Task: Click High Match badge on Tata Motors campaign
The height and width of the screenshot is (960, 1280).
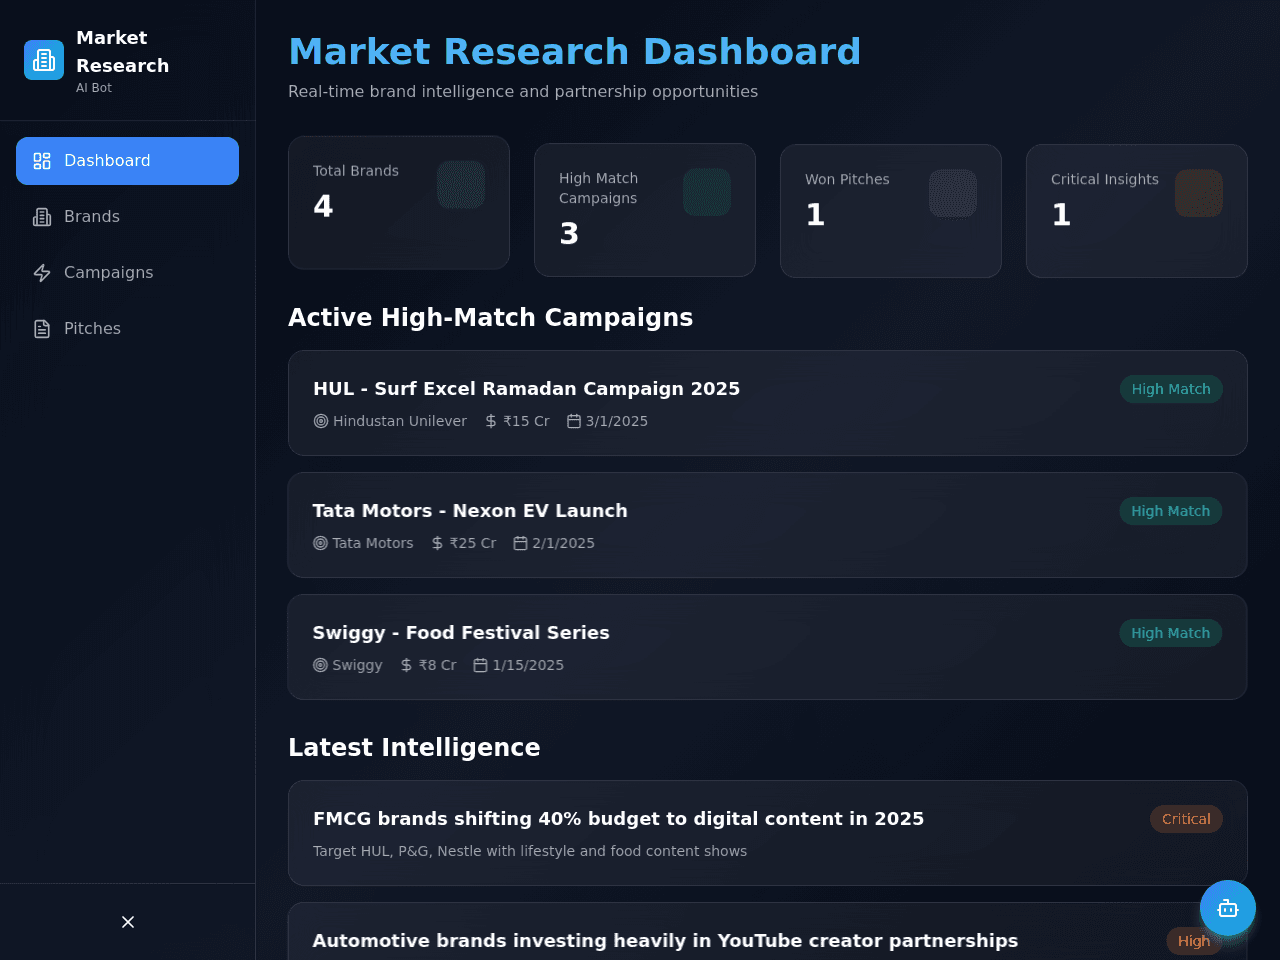Action: (x=1171, y=511)
